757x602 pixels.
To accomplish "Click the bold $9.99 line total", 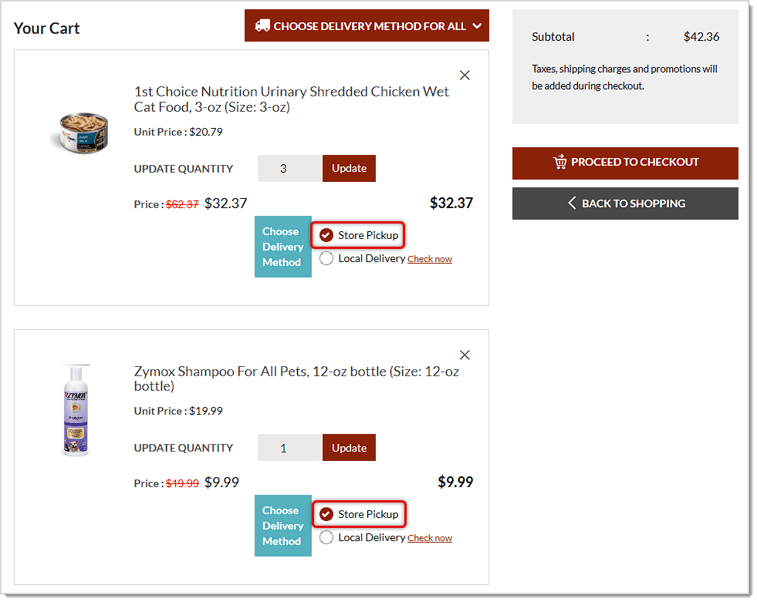I will 455,482.
